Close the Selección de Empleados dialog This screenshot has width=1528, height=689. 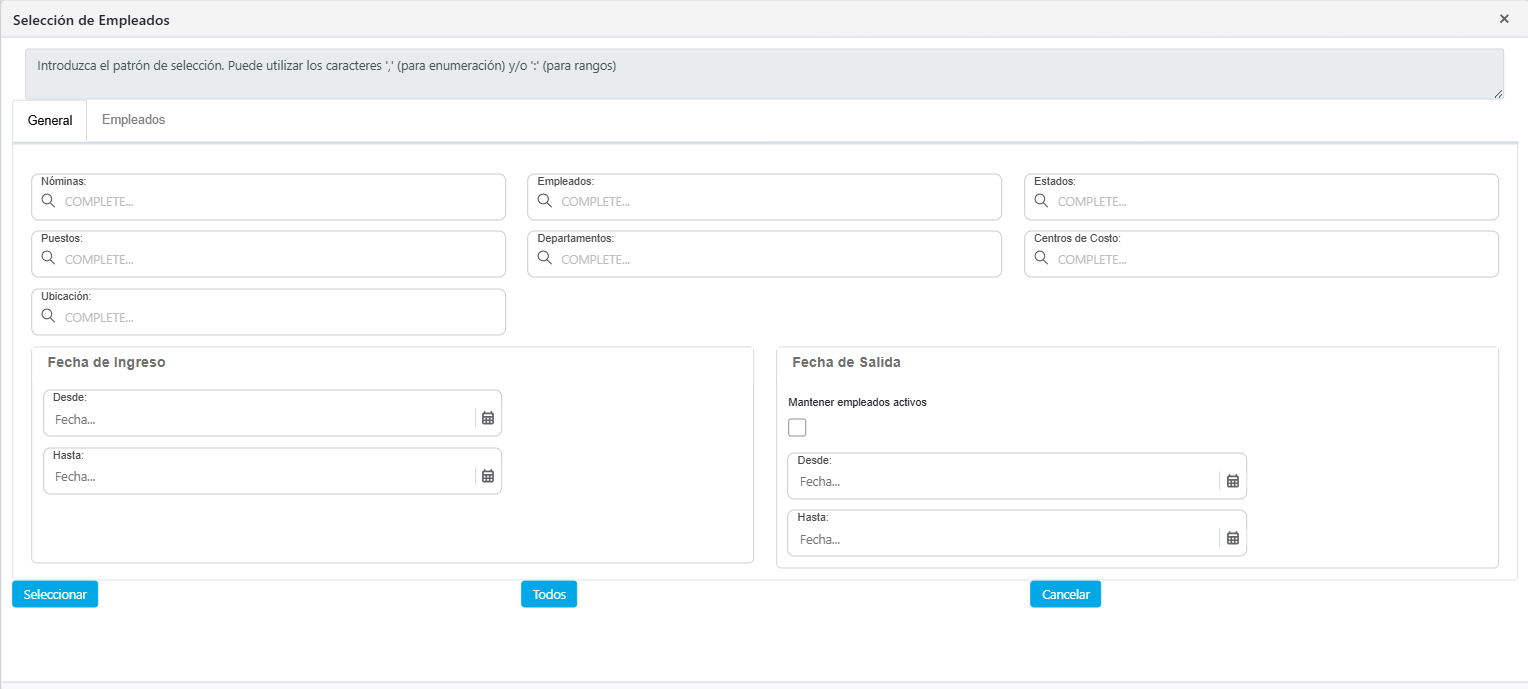coord(1504,19)
